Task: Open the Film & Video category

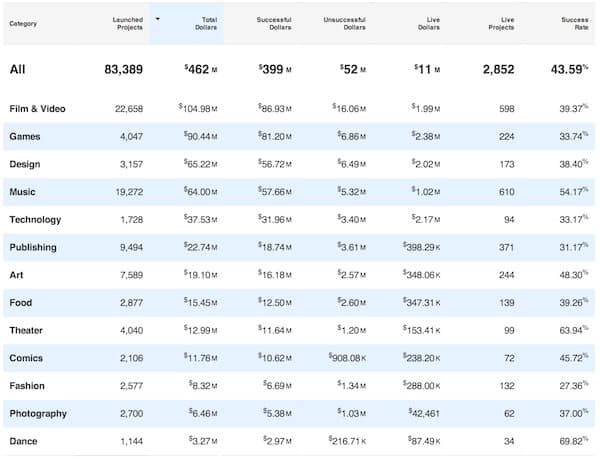Action: click(x=37, y=109)
